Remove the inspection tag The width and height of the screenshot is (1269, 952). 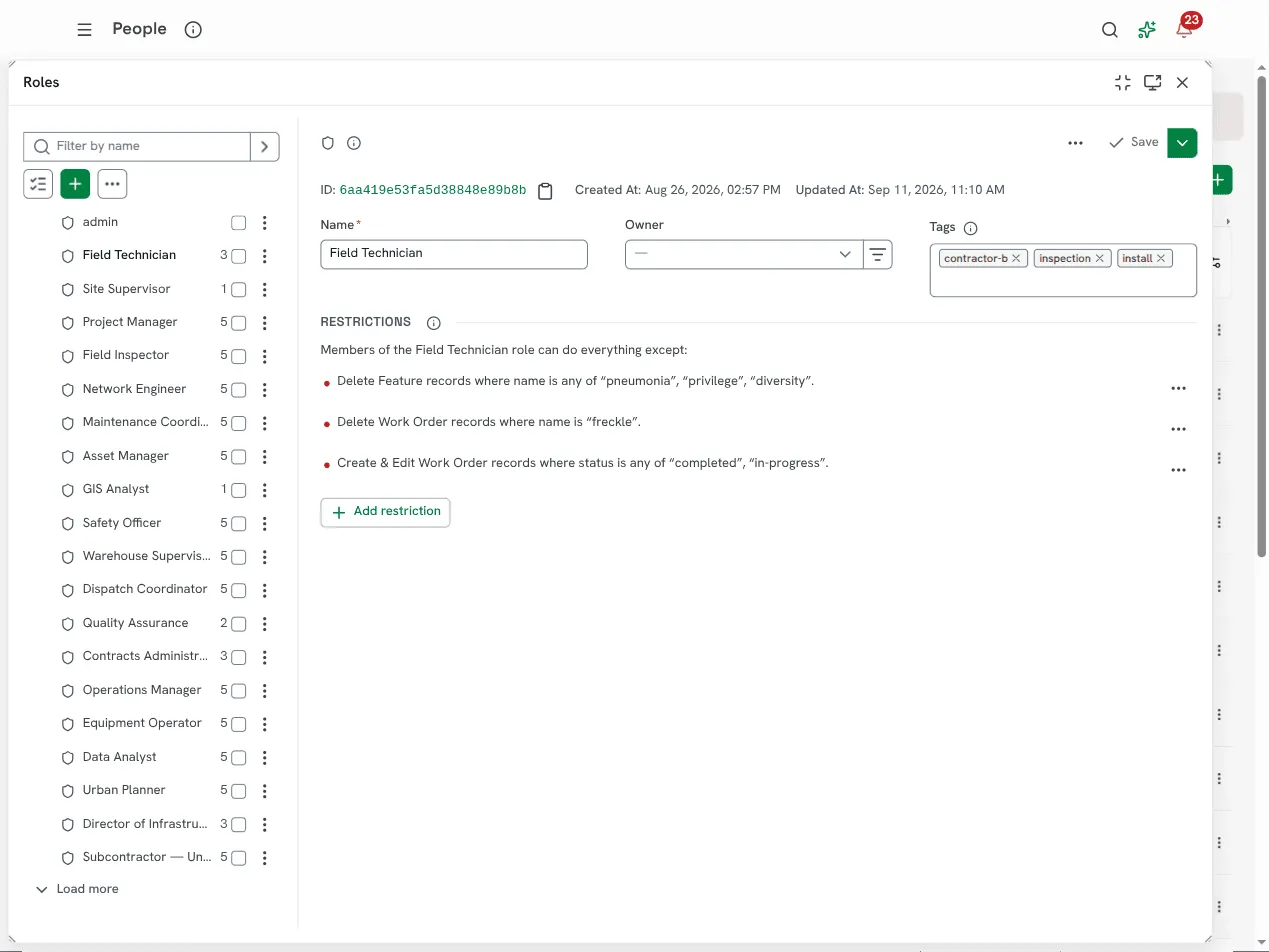point(1099,258)
